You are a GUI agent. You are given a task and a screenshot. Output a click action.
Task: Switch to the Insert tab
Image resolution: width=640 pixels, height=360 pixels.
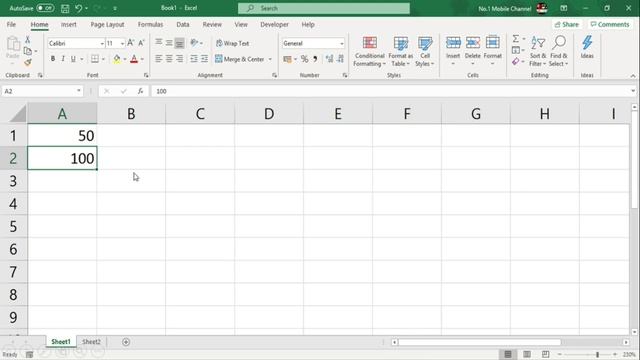pyautogui.click(x=69, y=24)
